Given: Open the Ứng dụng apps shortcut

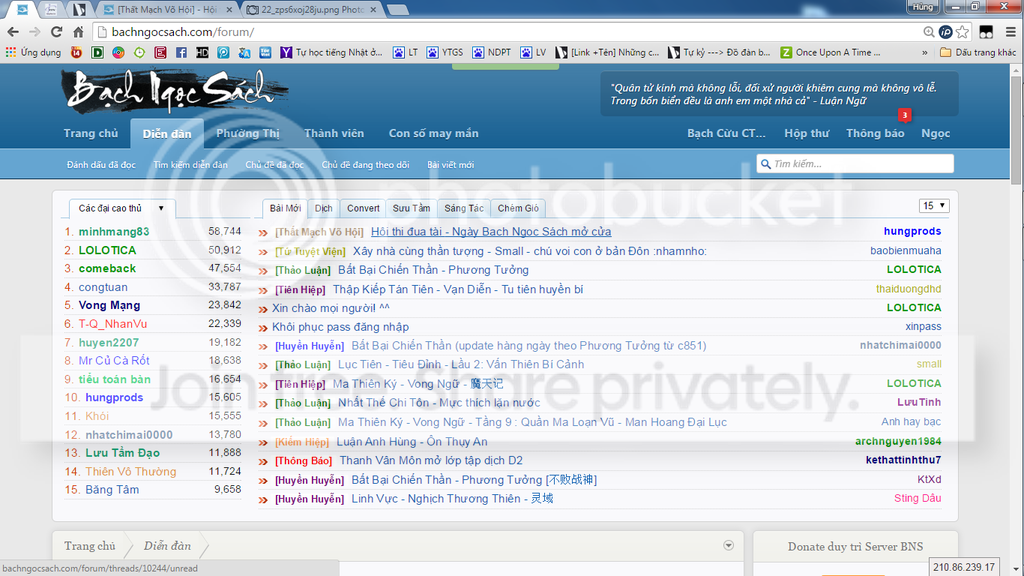Looking at the screenshot, I should tap(33, 53).
